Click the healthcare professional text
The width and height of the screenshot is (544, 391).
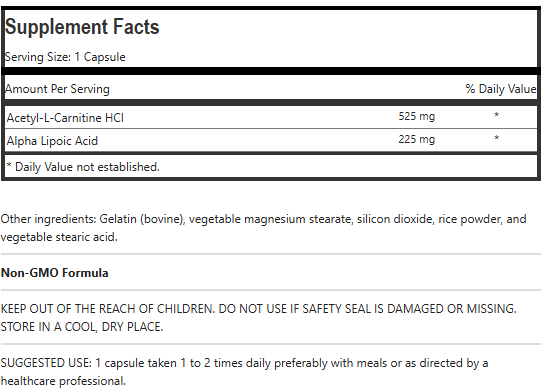click(63, 381)
